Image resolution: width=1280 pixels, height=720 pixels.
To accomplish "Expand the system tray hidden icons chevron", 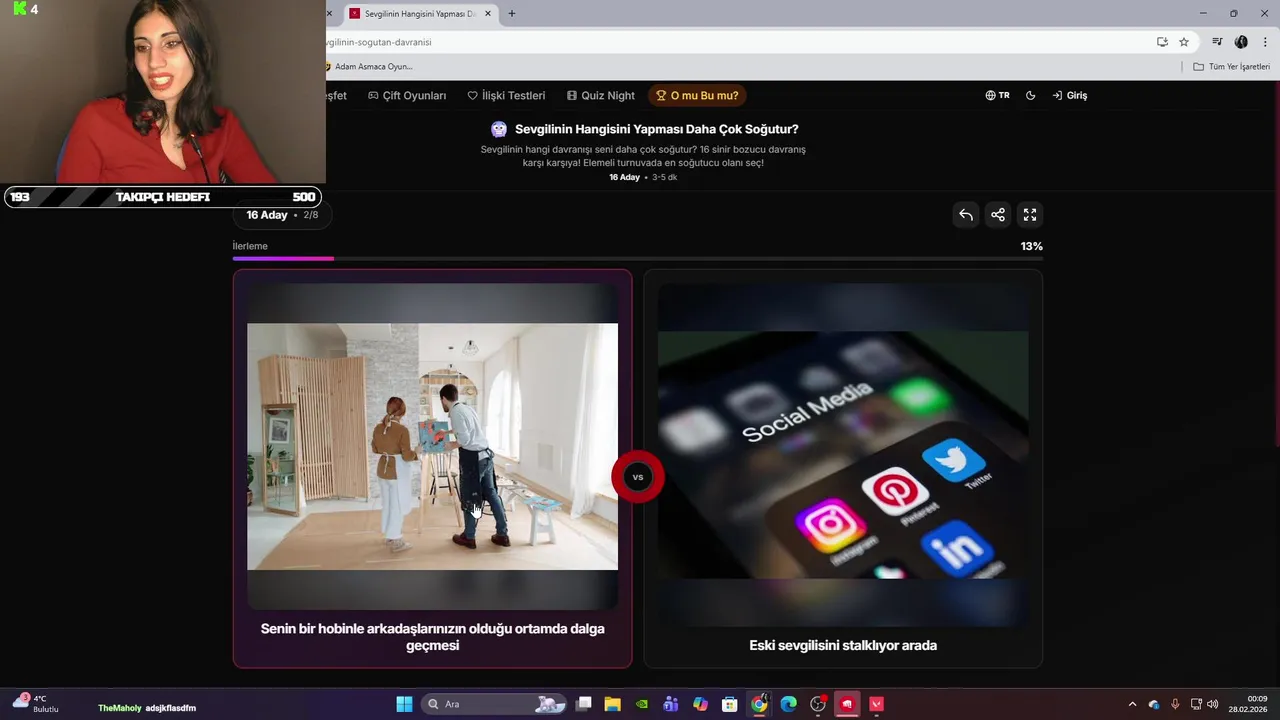I will pos(1132,704).
